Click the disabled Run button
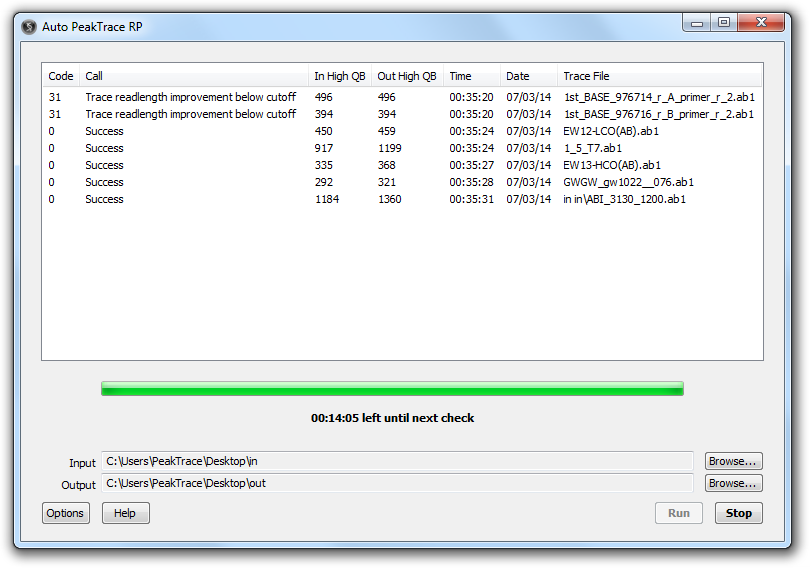The height and width of the screenshot is (568, 810). pos(678,513)
